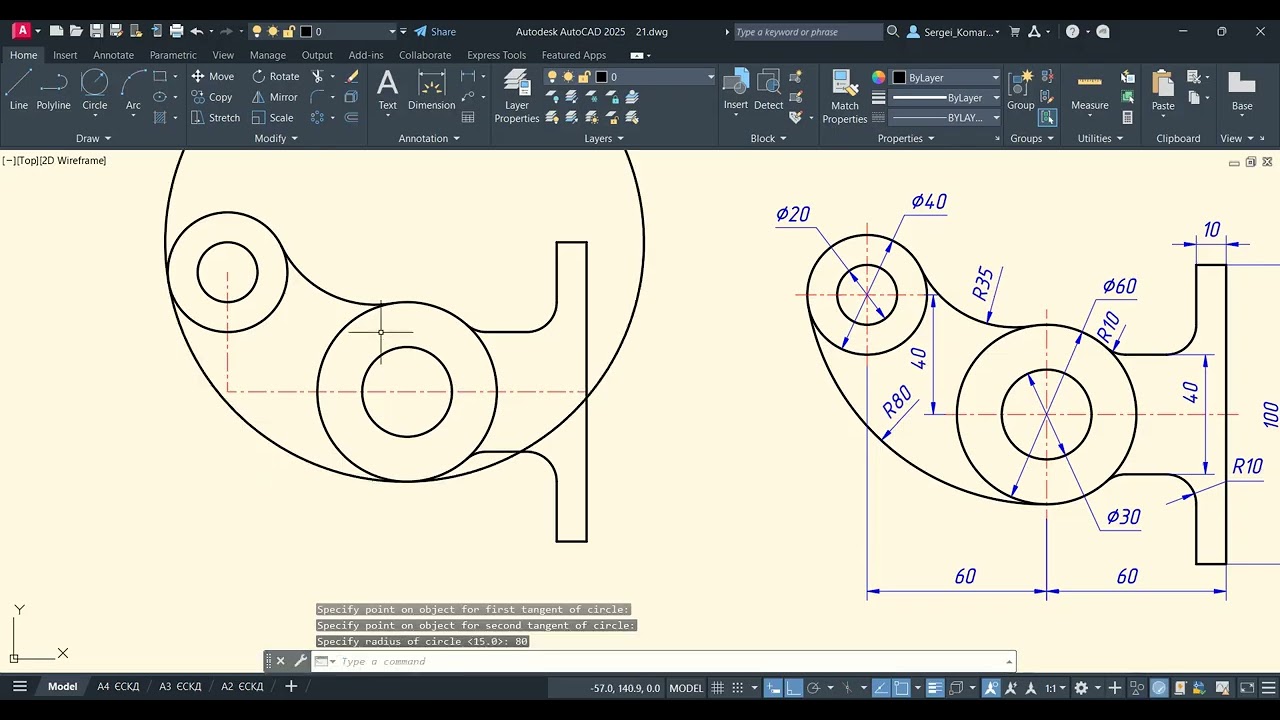Select the Polyline tool
The width and height of the screenshot is (1280, 720).
point(54,90)
